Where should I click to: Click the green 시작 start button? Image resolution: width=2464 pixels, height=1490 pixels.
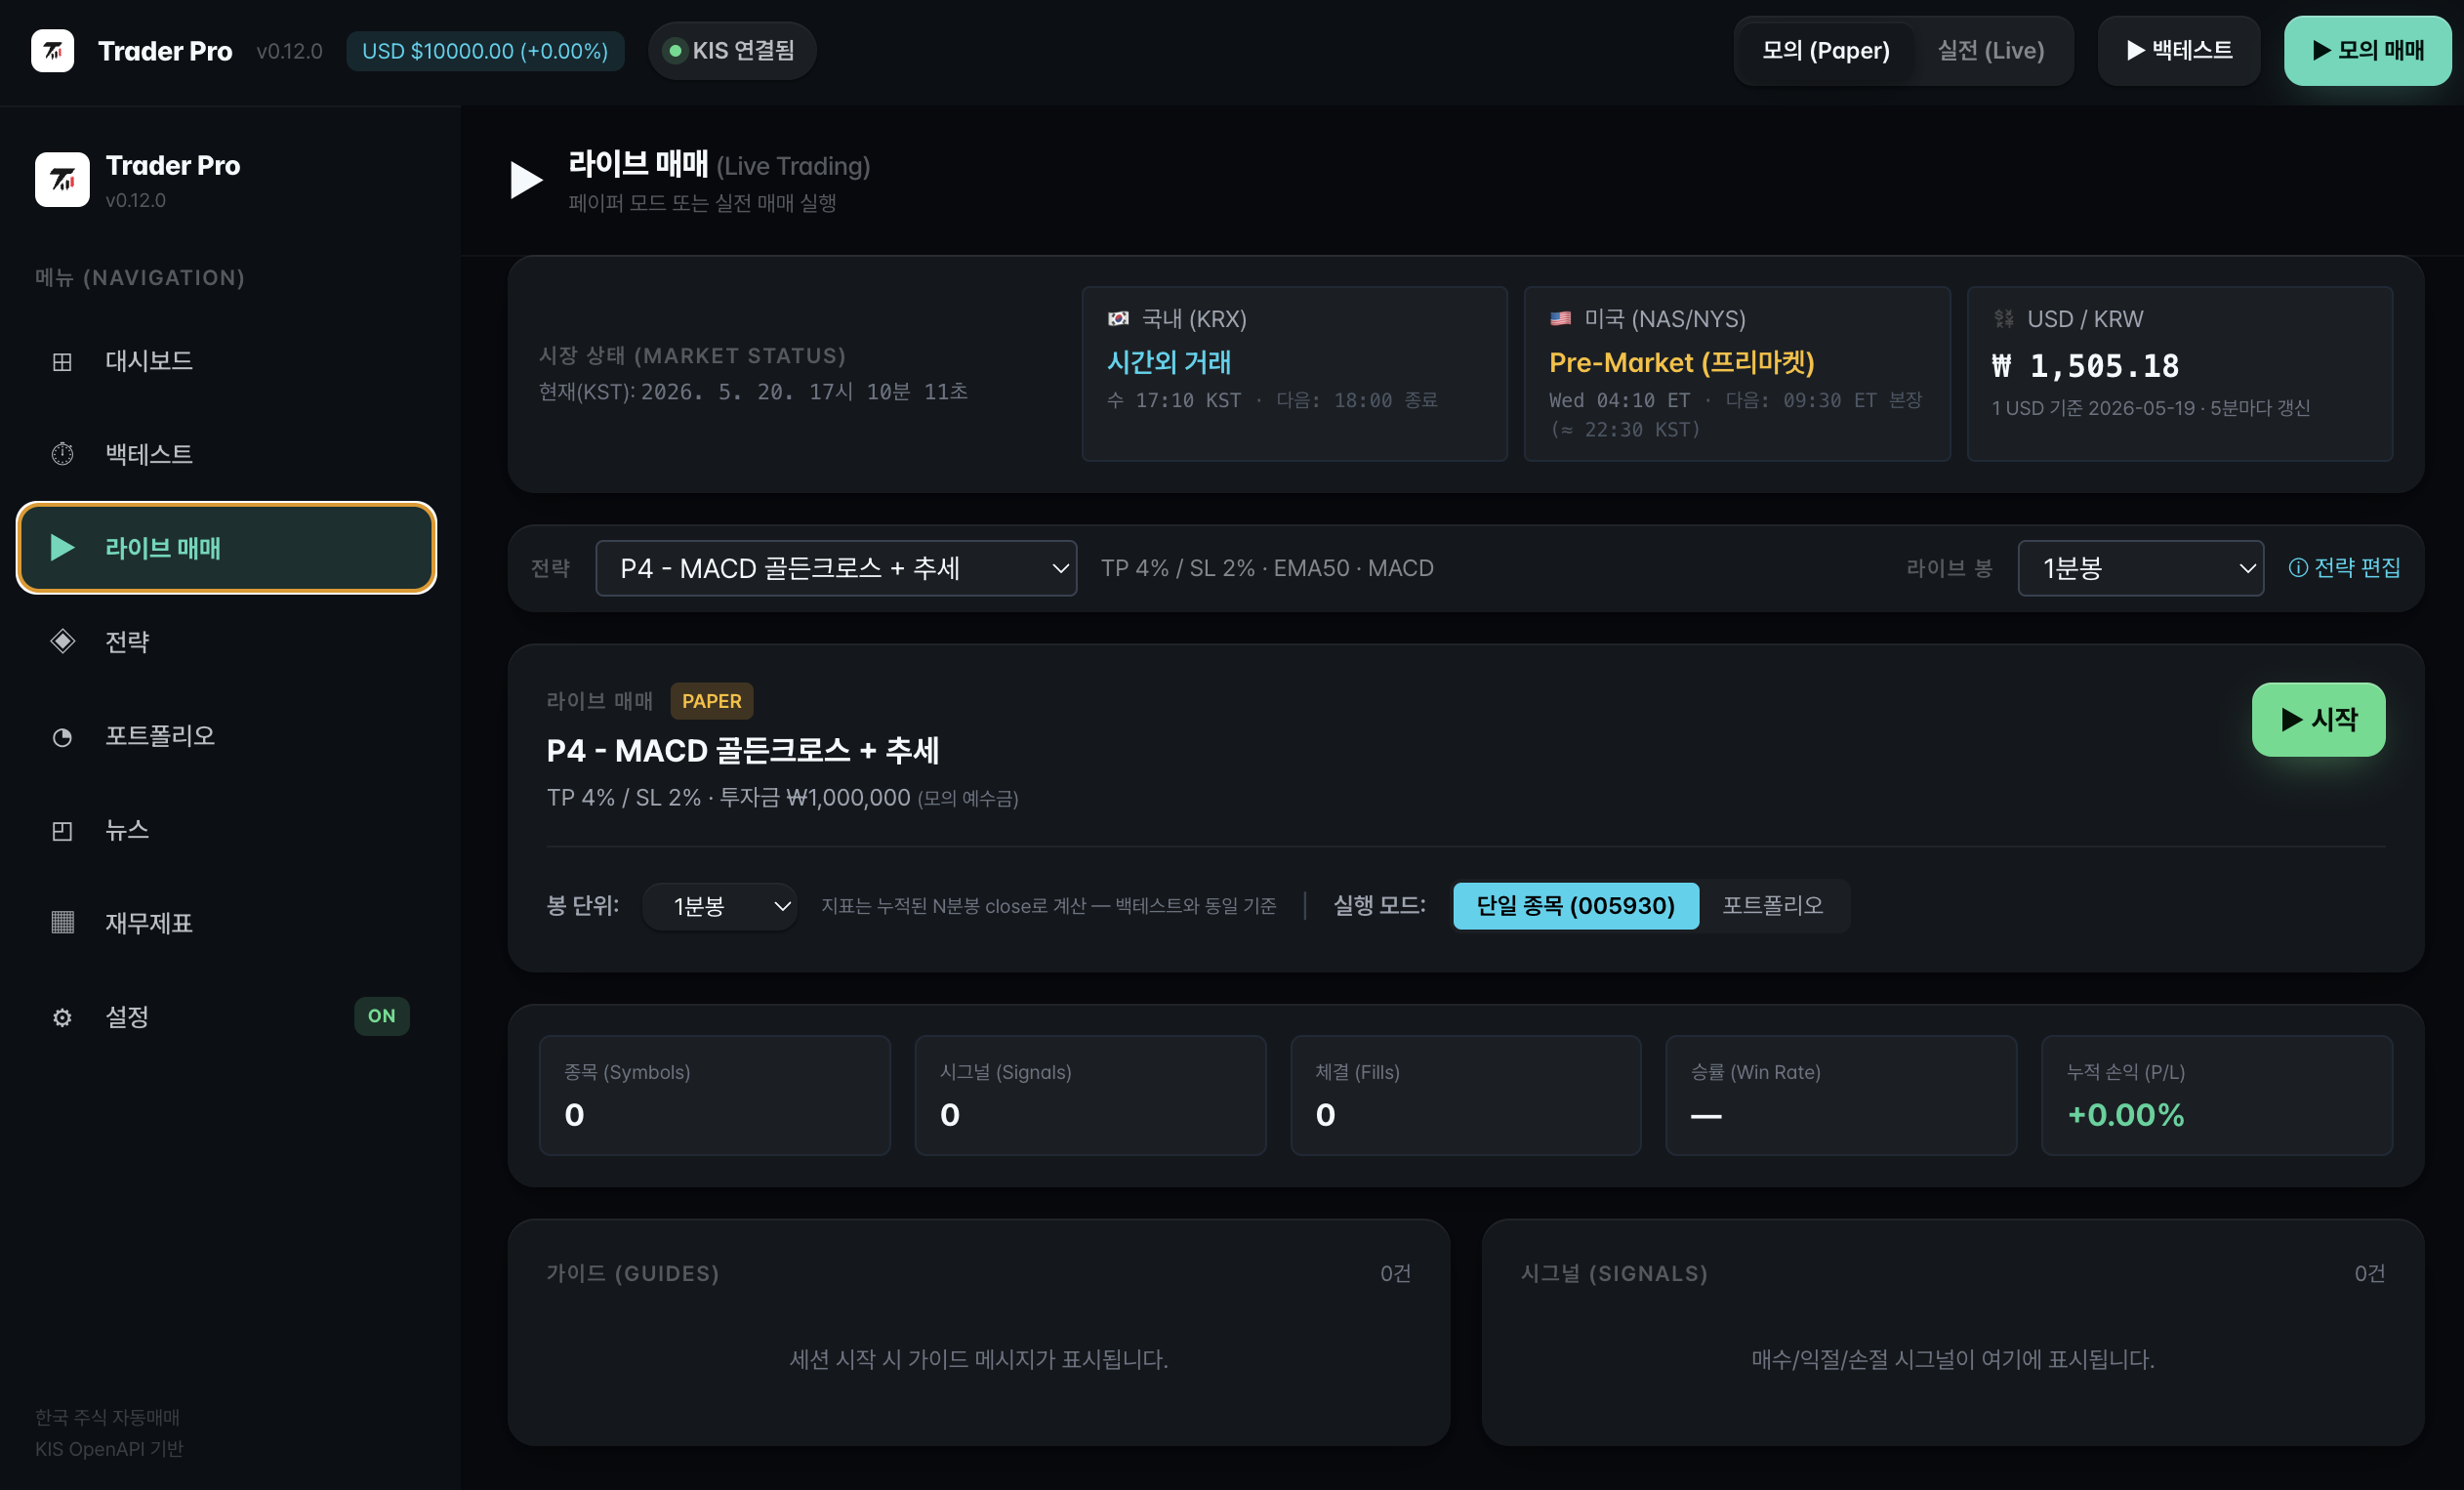[x=2318, y=719]
